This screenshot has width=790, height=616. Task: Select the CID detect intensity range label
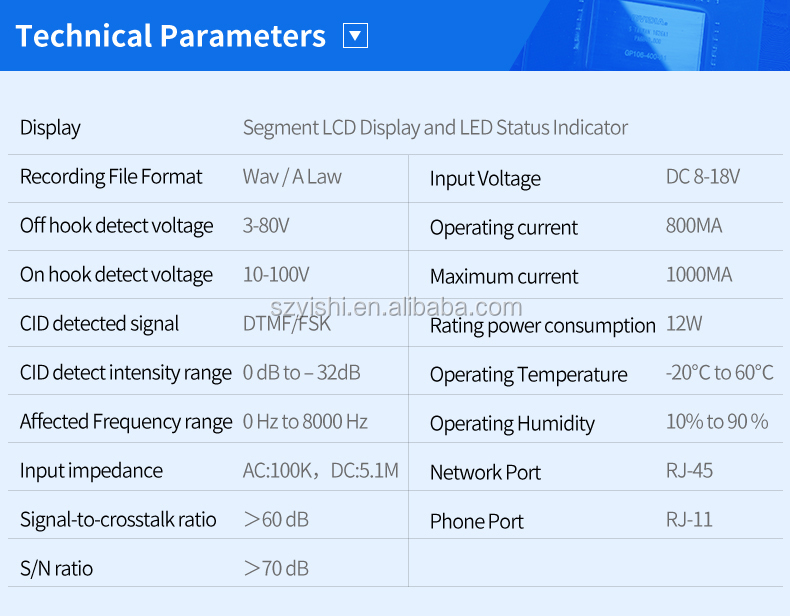[x=125, y=373]
